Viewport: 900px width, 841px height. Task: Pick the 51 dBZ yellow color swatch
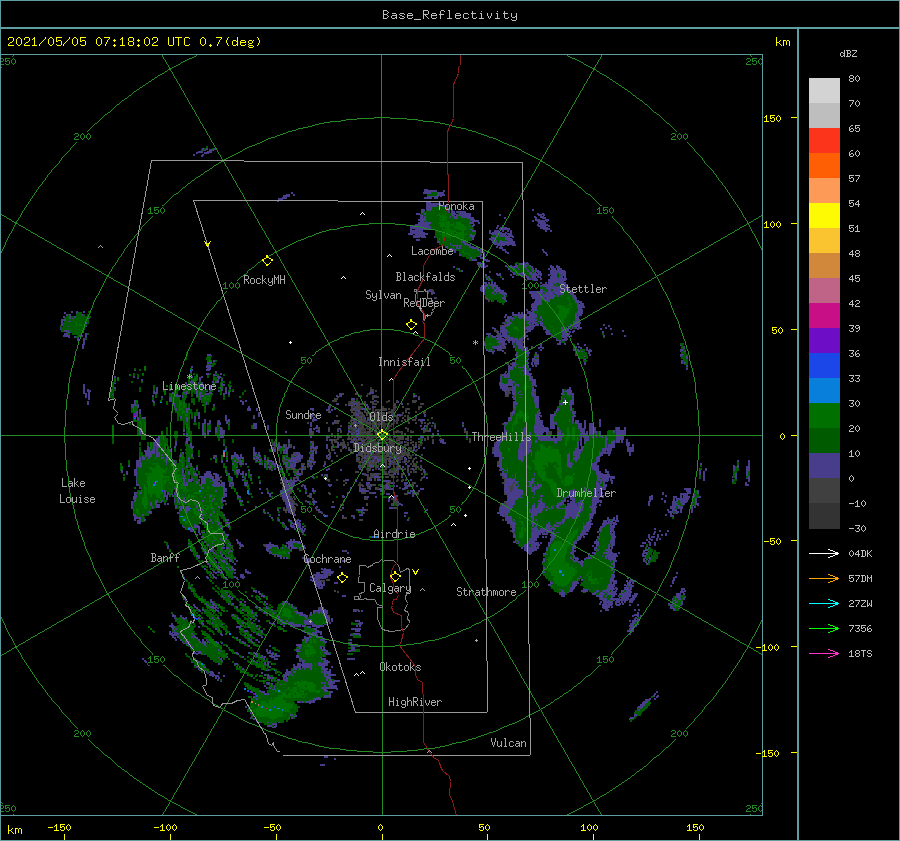pyautogui.click(x=824, y=216)
